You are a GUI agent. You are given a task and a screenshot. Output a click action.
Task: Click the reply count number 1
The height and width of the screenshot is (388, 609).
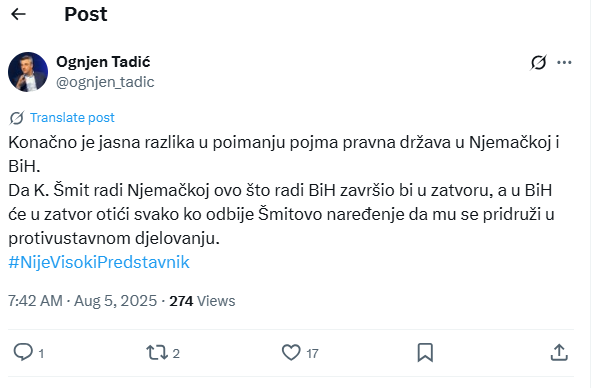[41, 353]
